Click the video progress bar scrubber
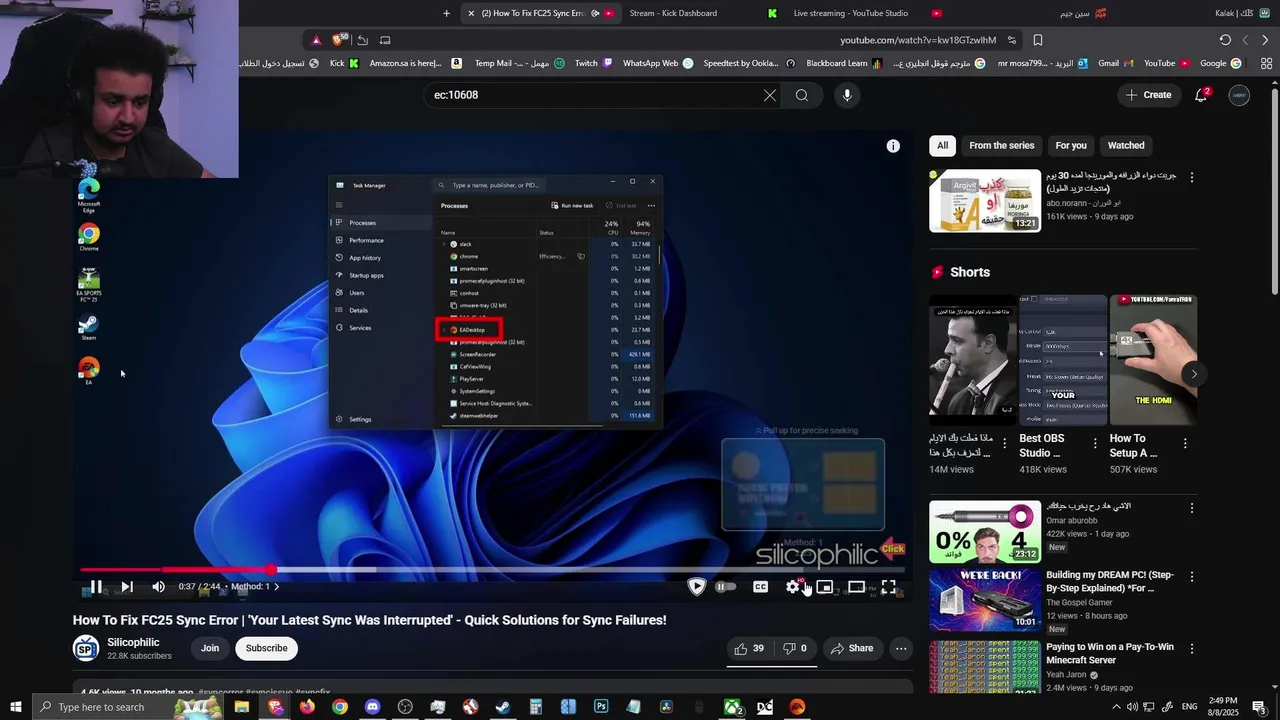The height and width of the screenshot is (720, 1280). click(x=270, y=569)
